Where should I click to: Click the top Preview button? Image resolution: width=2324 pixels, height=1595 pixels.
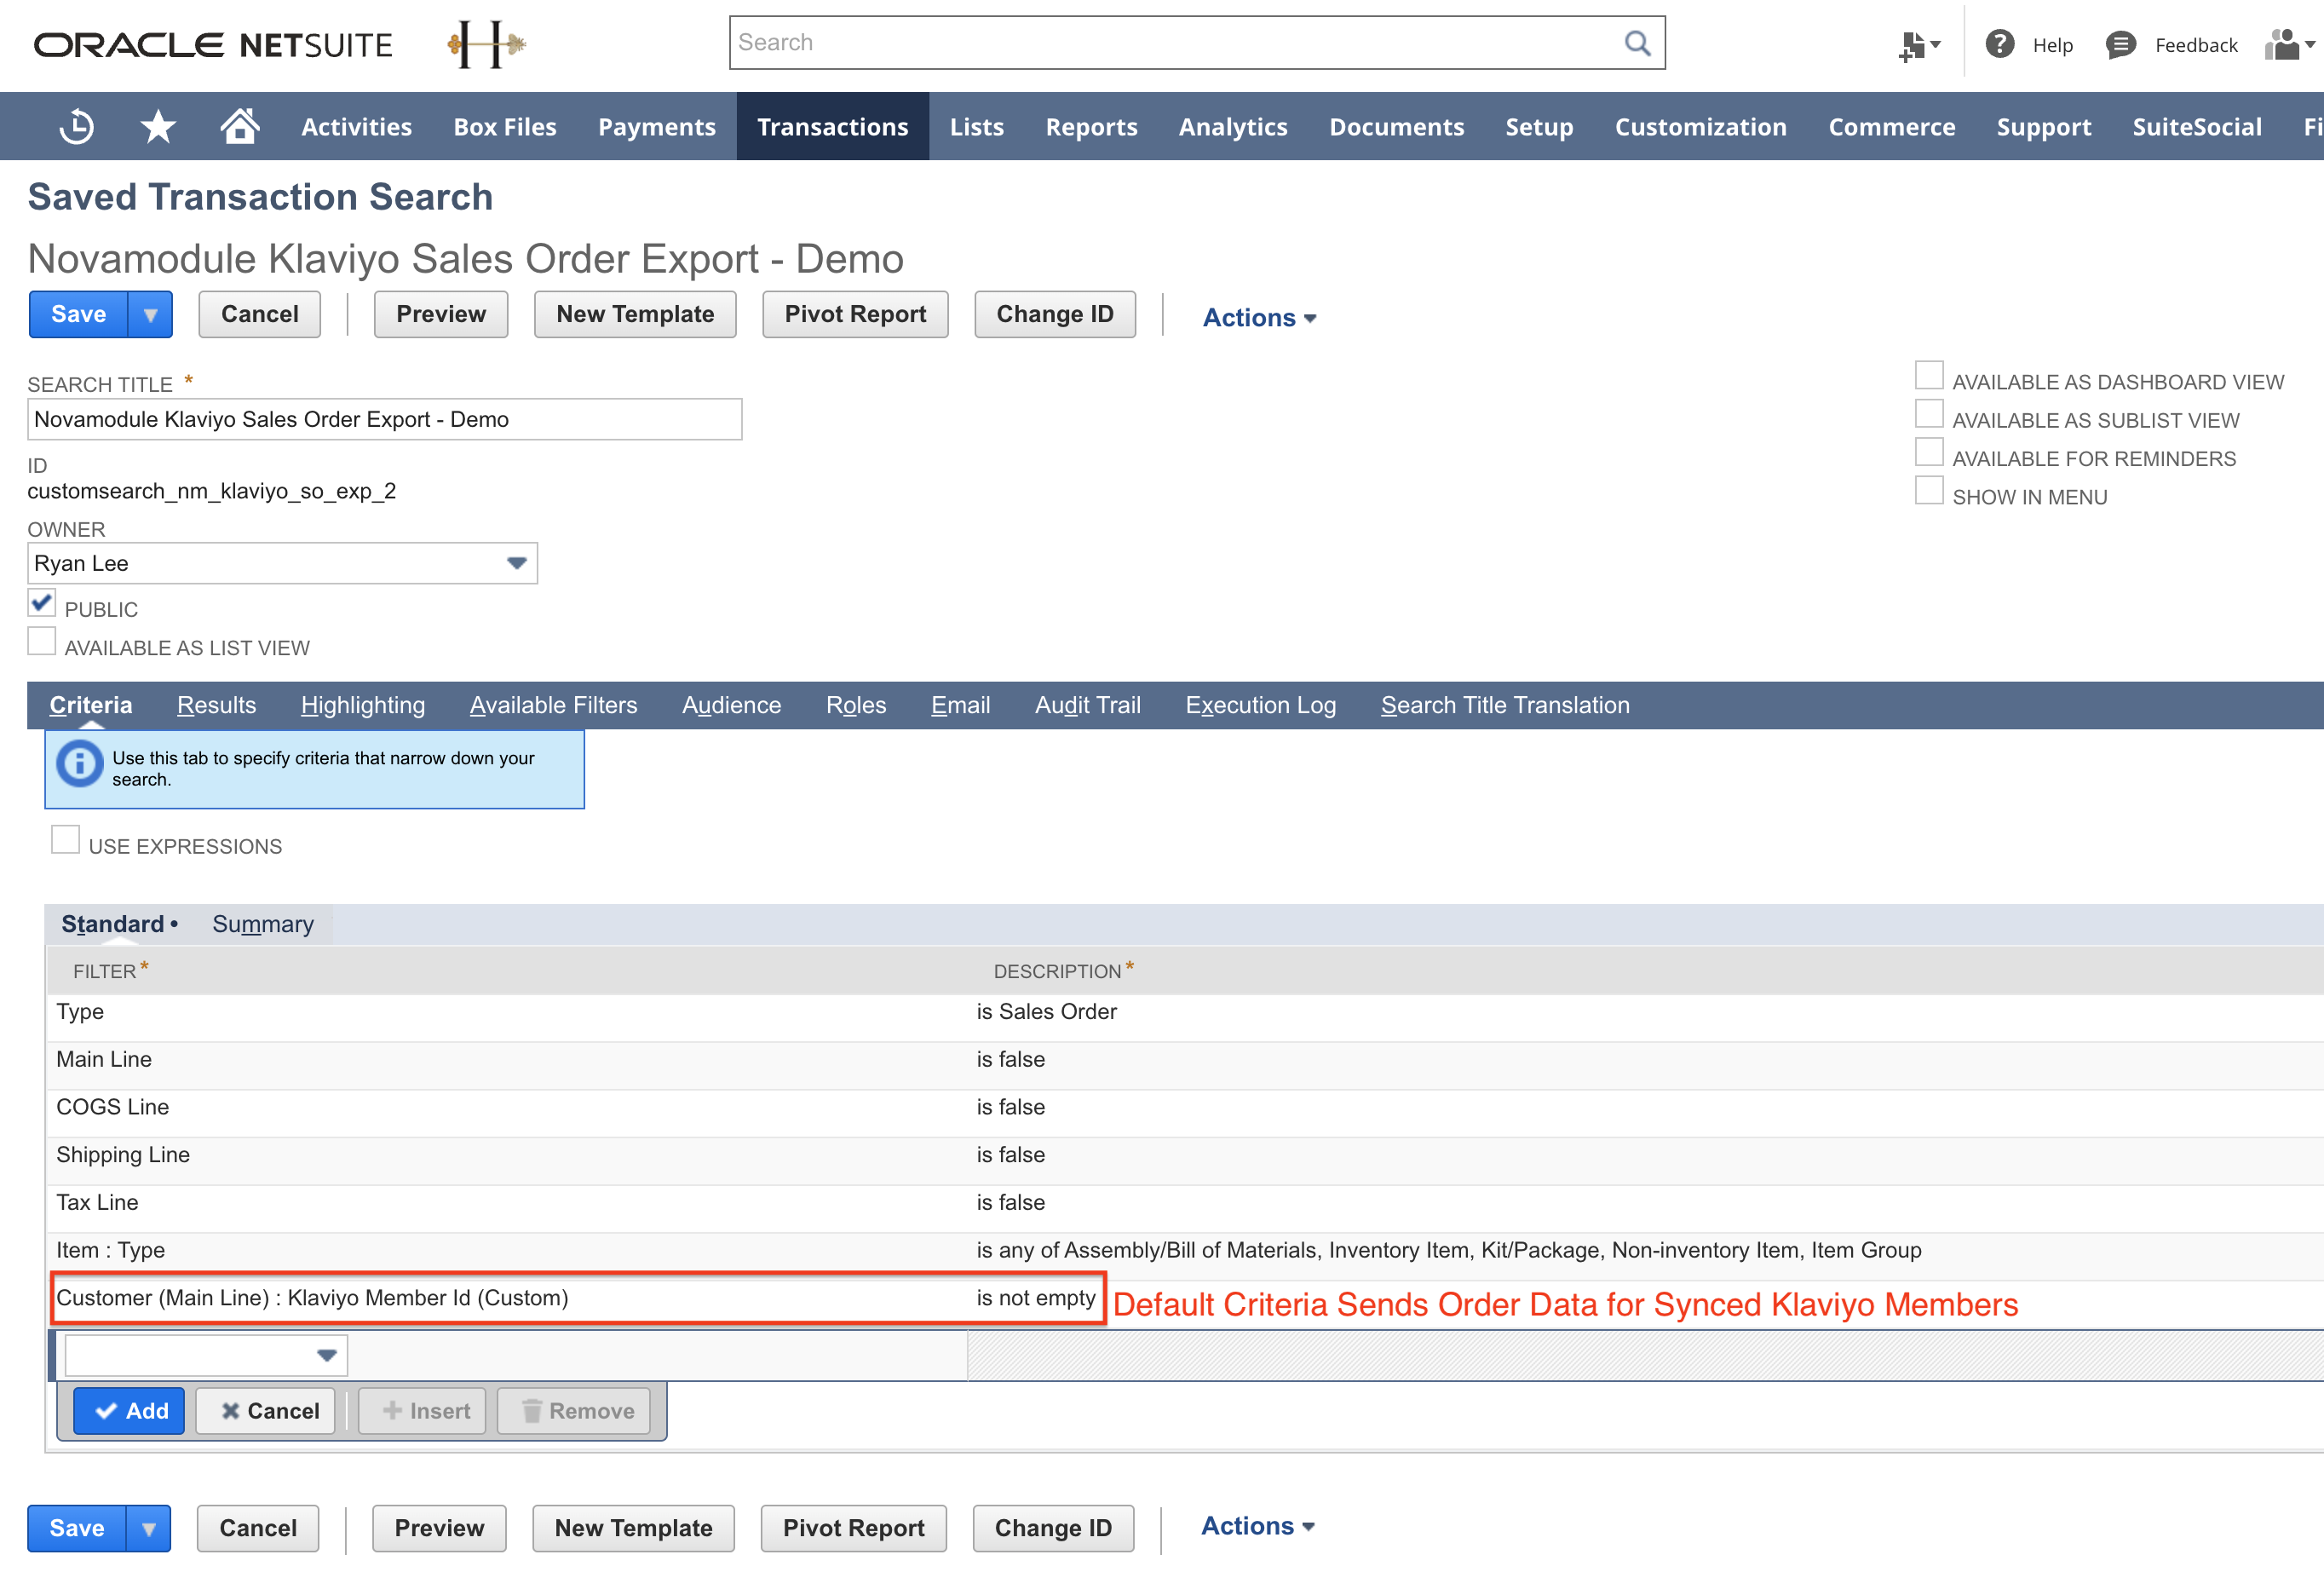click(441, 315)
